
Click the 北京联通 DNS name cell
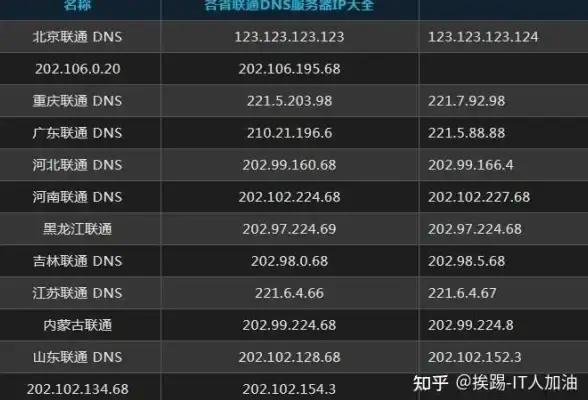(77, 37)
